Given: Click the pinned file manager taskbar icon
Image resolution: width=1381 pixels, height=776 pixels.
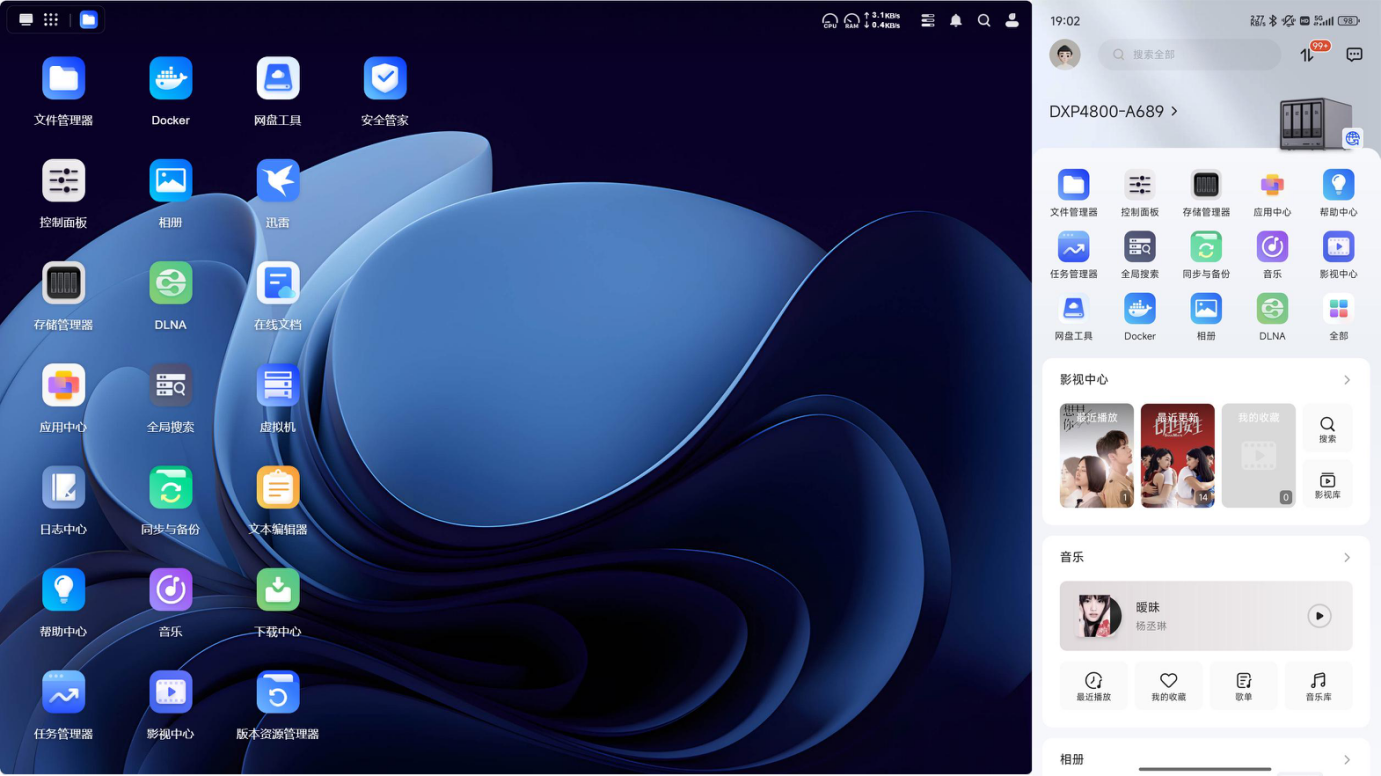Looking at the screenshot, I should click(x=88, y=20).
